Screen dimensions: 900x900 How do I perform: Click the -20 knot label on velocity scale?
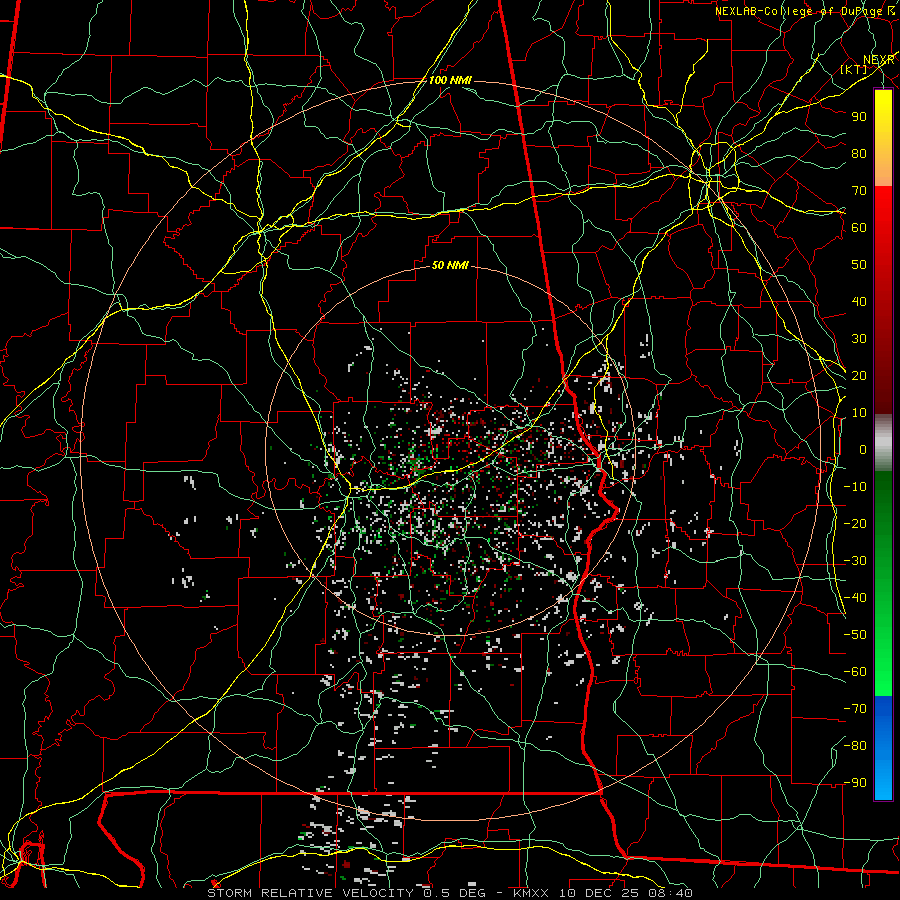tap(855, 524)
